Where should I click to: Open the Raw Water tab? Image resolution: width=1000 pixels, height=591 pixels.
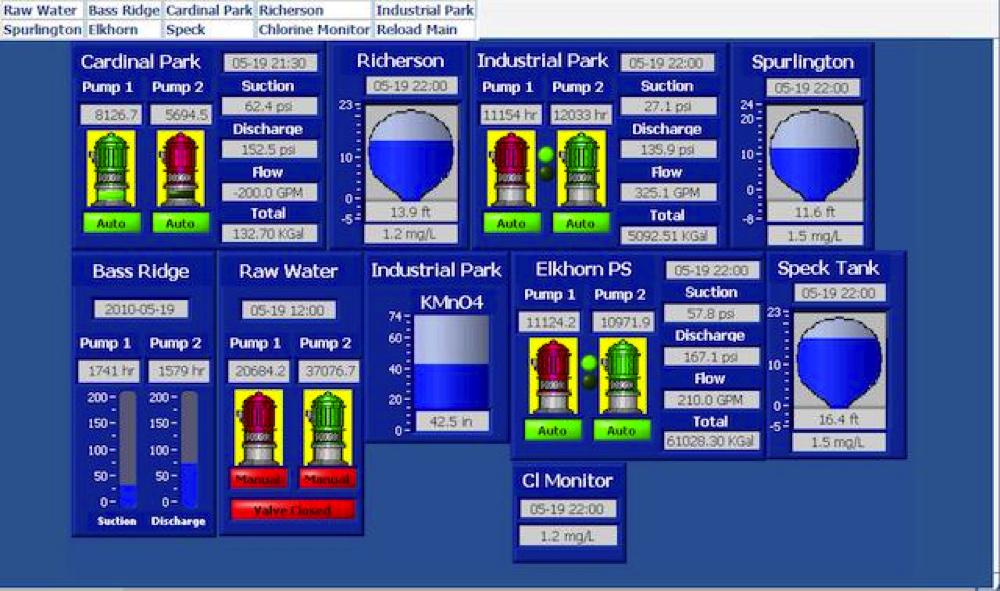click(42, 10)
